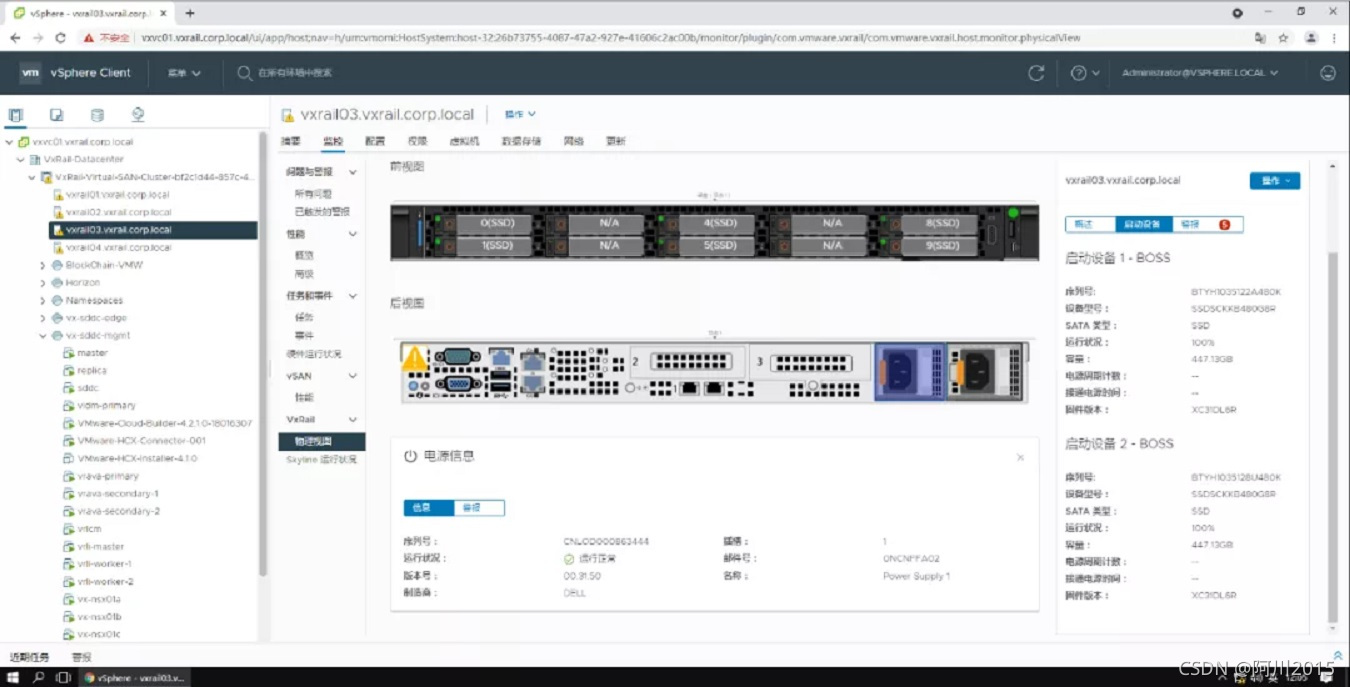Expand the BlockChain-VMW resource pool

coord(43,265)
